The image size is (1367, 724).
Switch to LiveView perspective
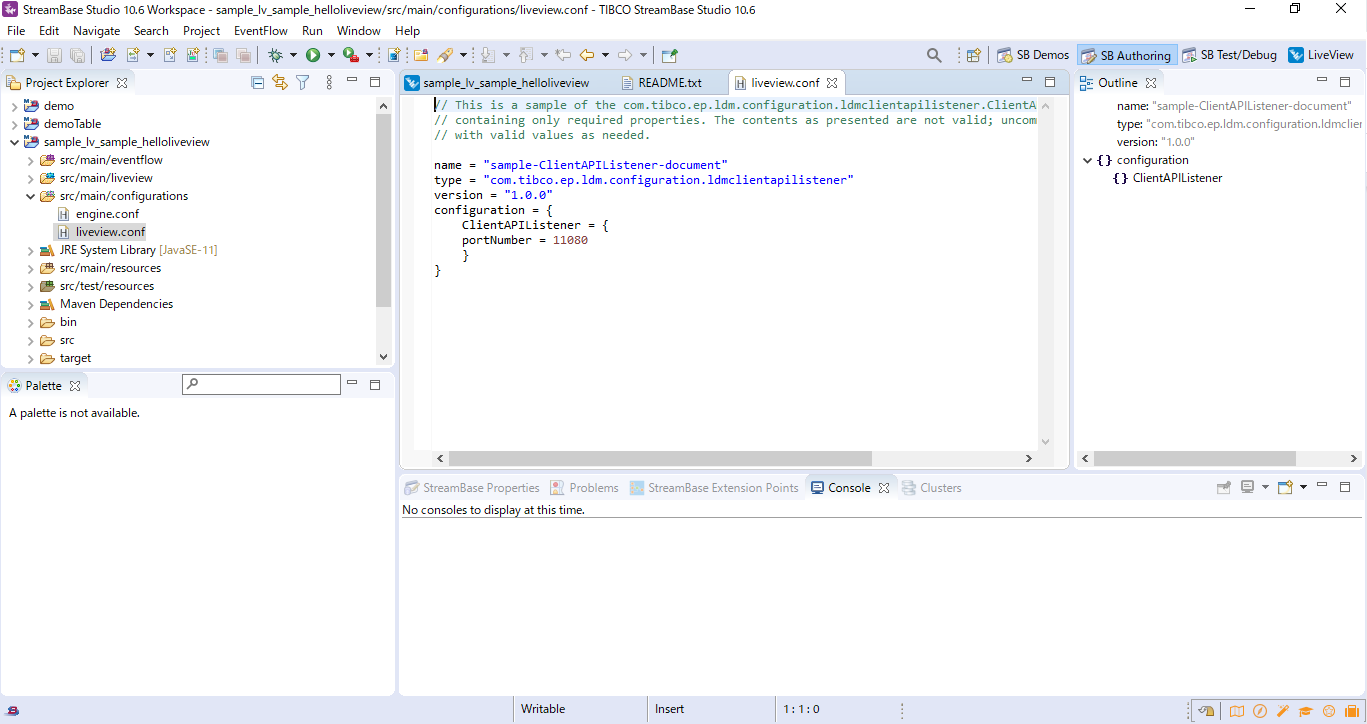pos(1321,56)
